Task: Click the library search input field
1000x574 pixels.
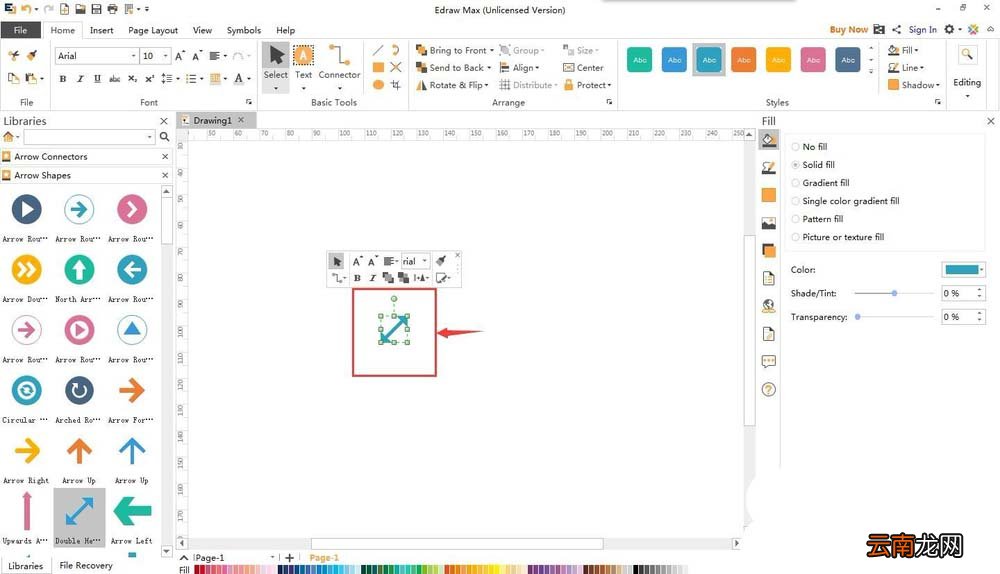Action: pos(85,136)
